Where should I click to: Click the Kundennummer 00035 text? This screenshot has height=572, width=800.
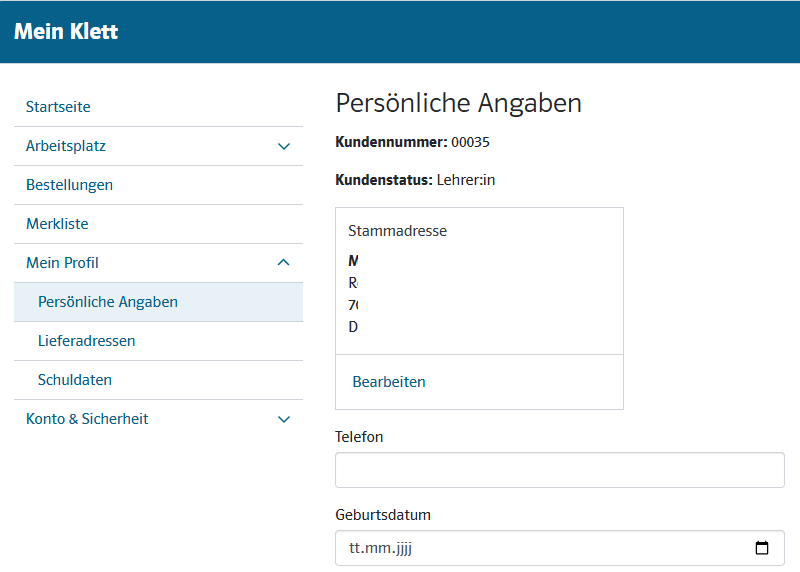click(x=412, y=142)
